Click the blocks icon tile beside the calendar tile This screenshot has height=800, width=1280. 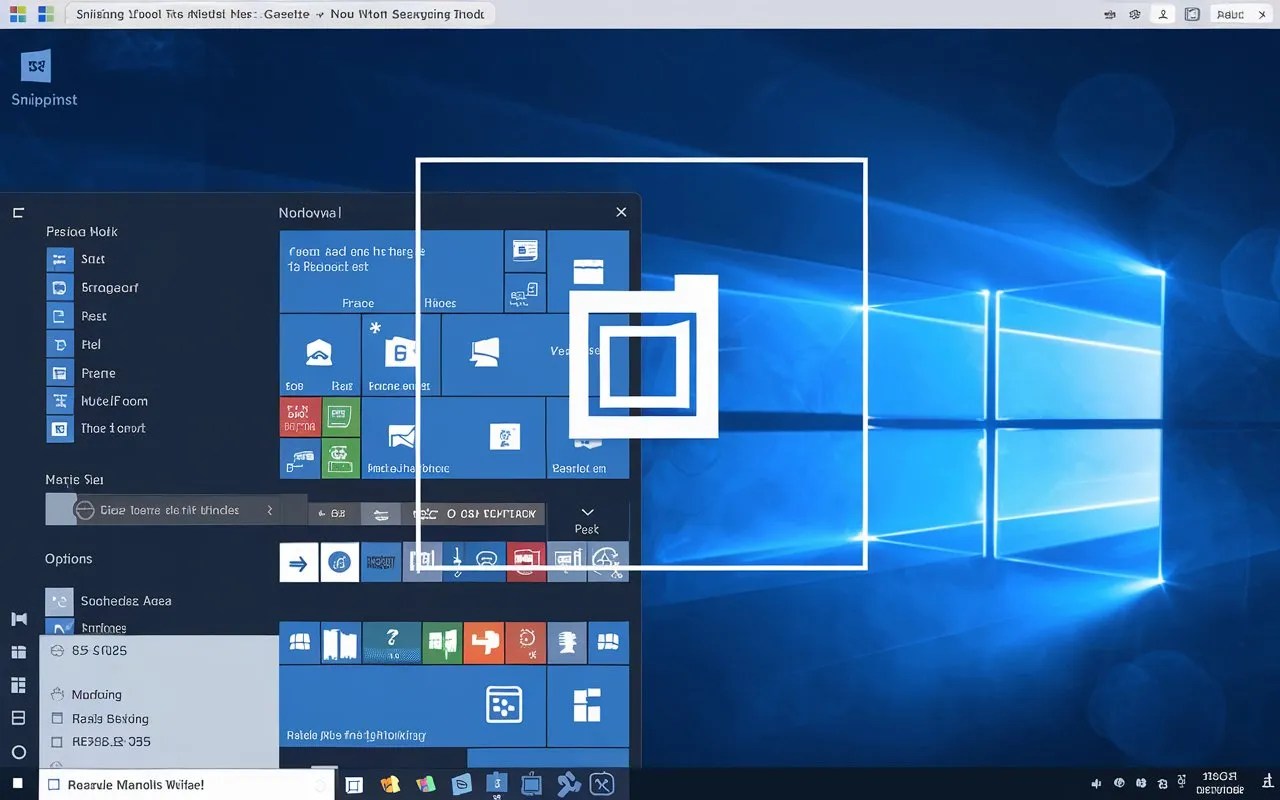click(x=587, y=704)
